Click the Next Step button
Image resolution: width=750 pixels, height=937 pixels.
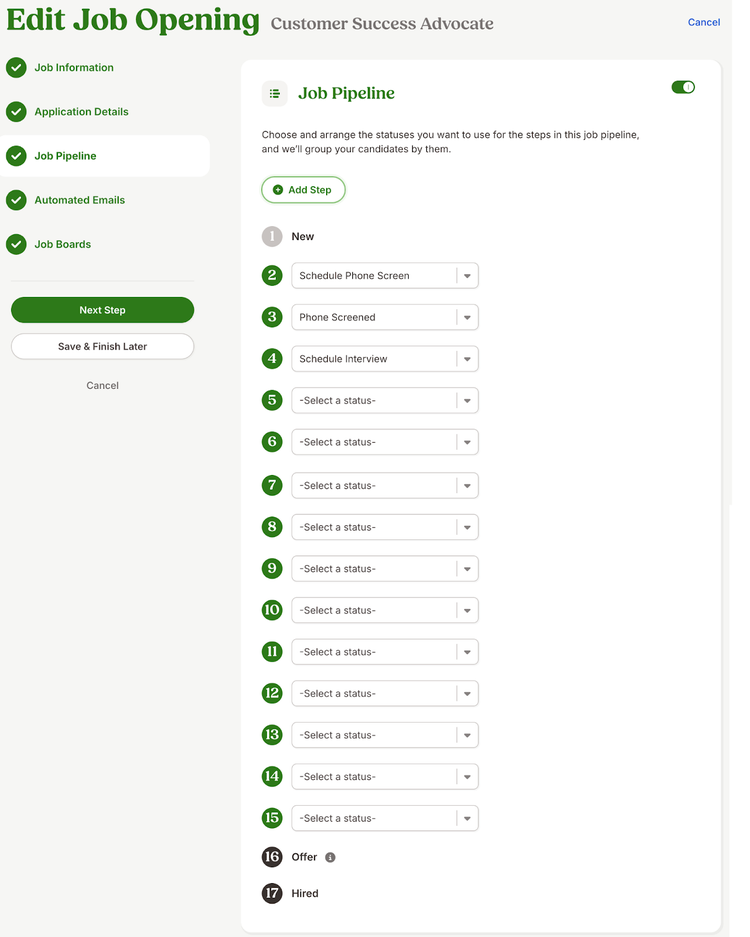[102, 310]
